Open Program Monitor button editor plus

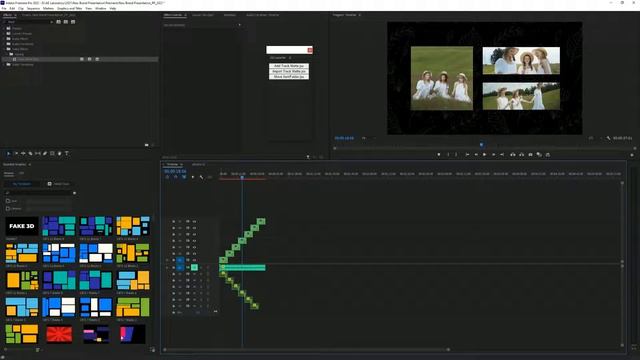click(632, 155)
